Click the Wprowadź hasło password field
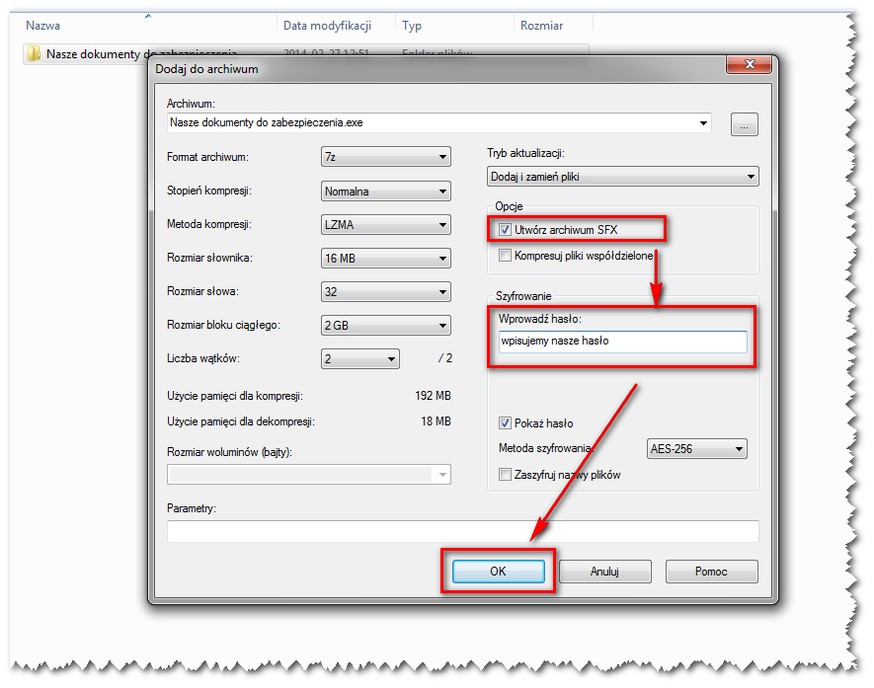This screenshot has width=874, height=688. pyautogui.click(x=621, y=341)
